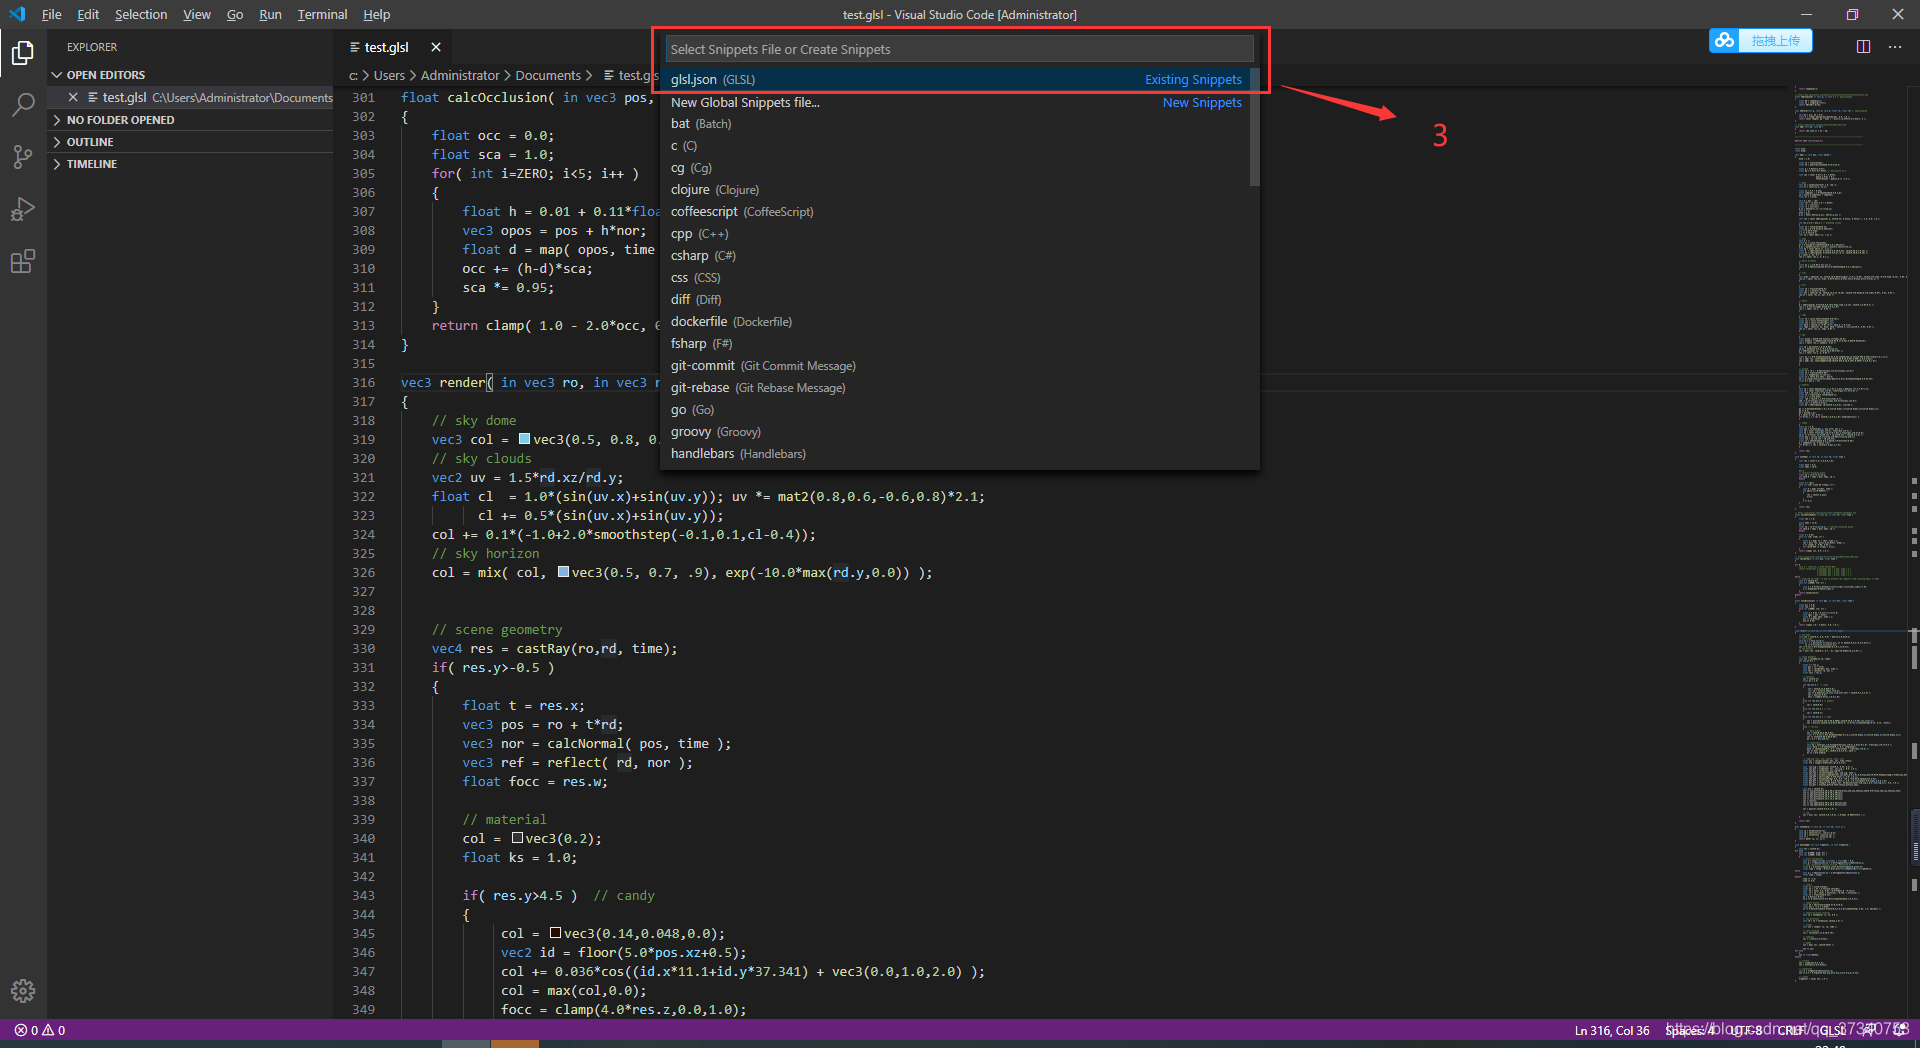Expand the No Folder Opened section
1920x1048 pixels.
190,120
